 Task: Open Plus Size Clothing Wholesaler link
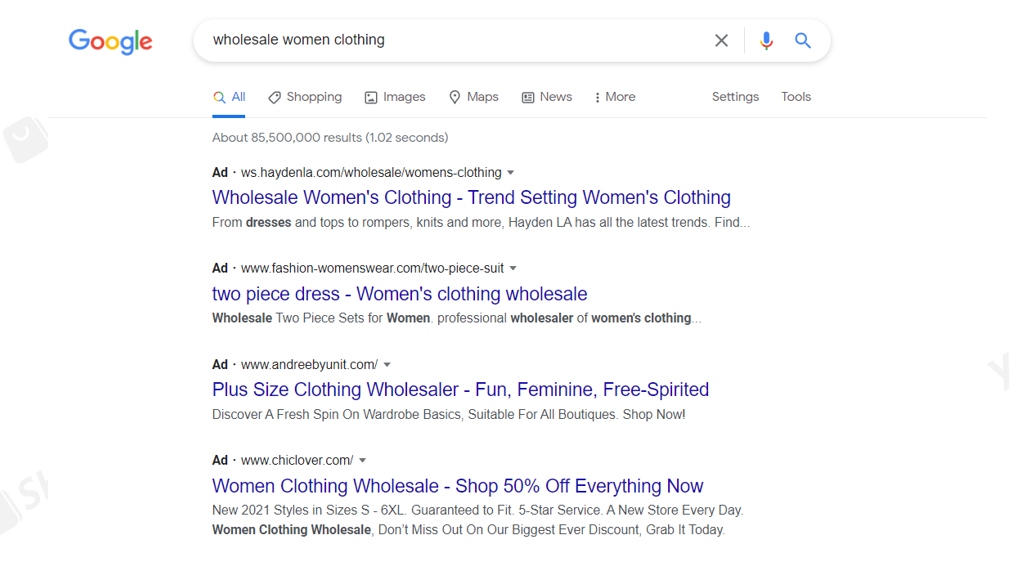click(460, 390)
